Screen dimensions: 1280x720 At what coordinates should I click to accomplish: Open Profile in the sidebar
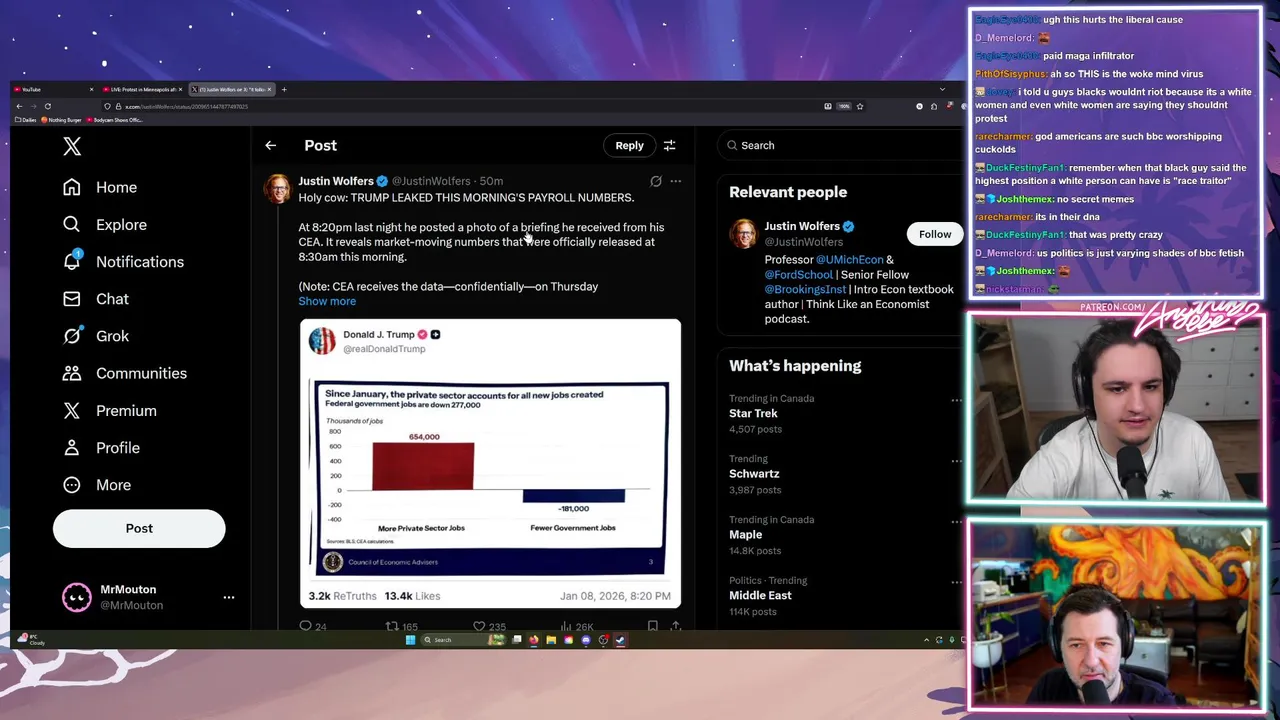pos(101,447)
